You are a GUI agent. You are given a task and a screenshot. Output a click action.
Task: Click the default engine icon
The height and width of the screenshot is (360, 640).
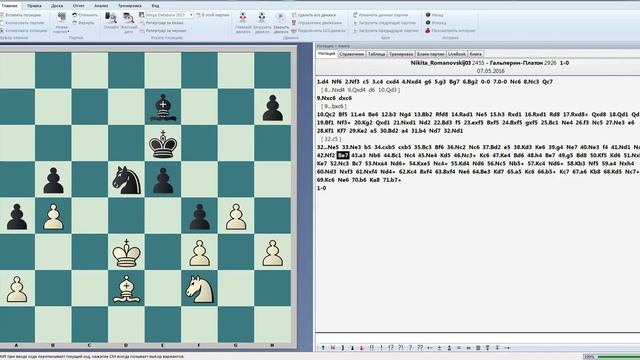[243, 17]
